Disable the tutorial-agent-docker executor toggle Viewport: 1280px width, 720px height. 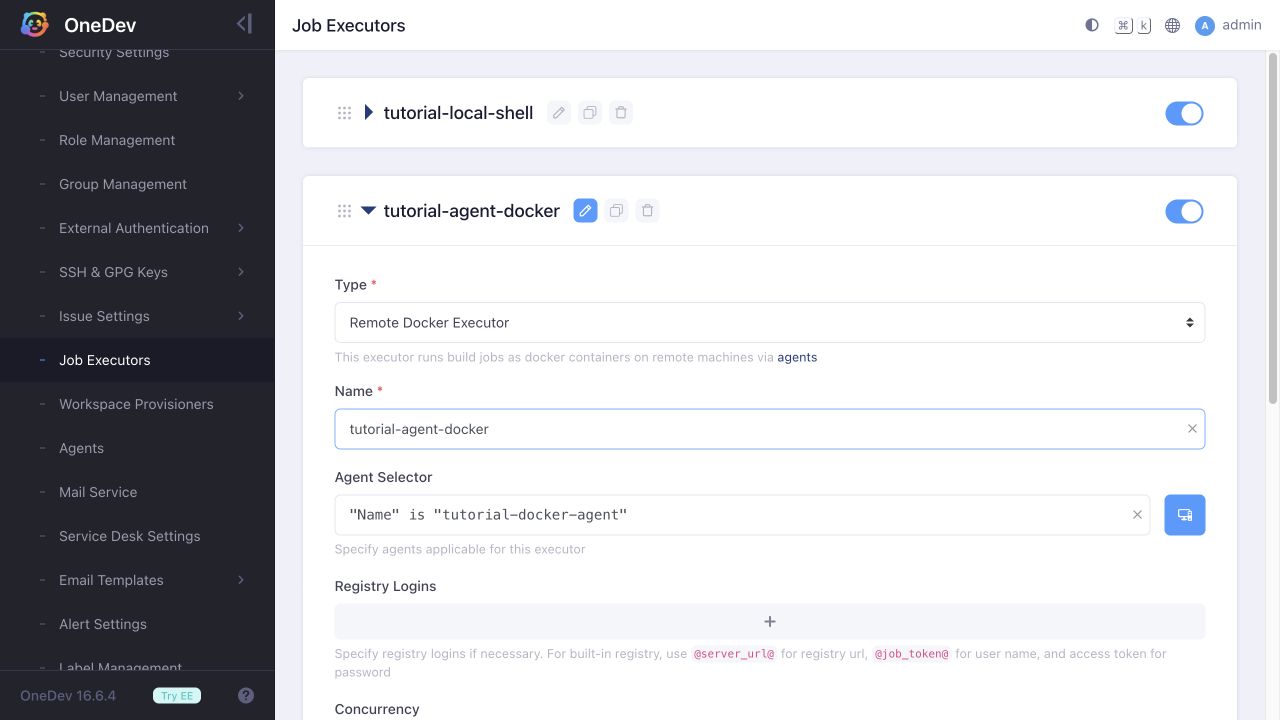(x=1184, y=211)
